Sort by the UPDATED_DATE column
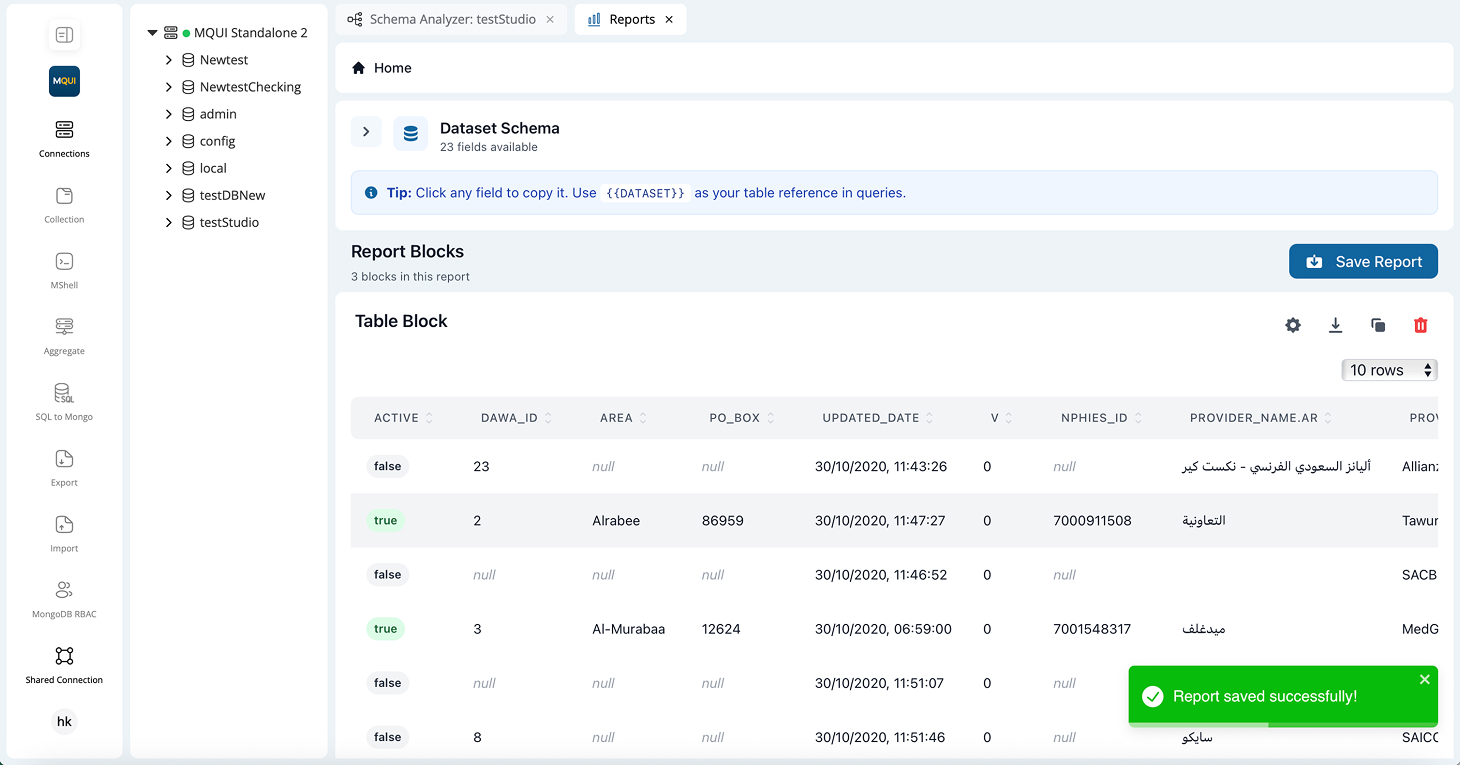 pos(871,418)
